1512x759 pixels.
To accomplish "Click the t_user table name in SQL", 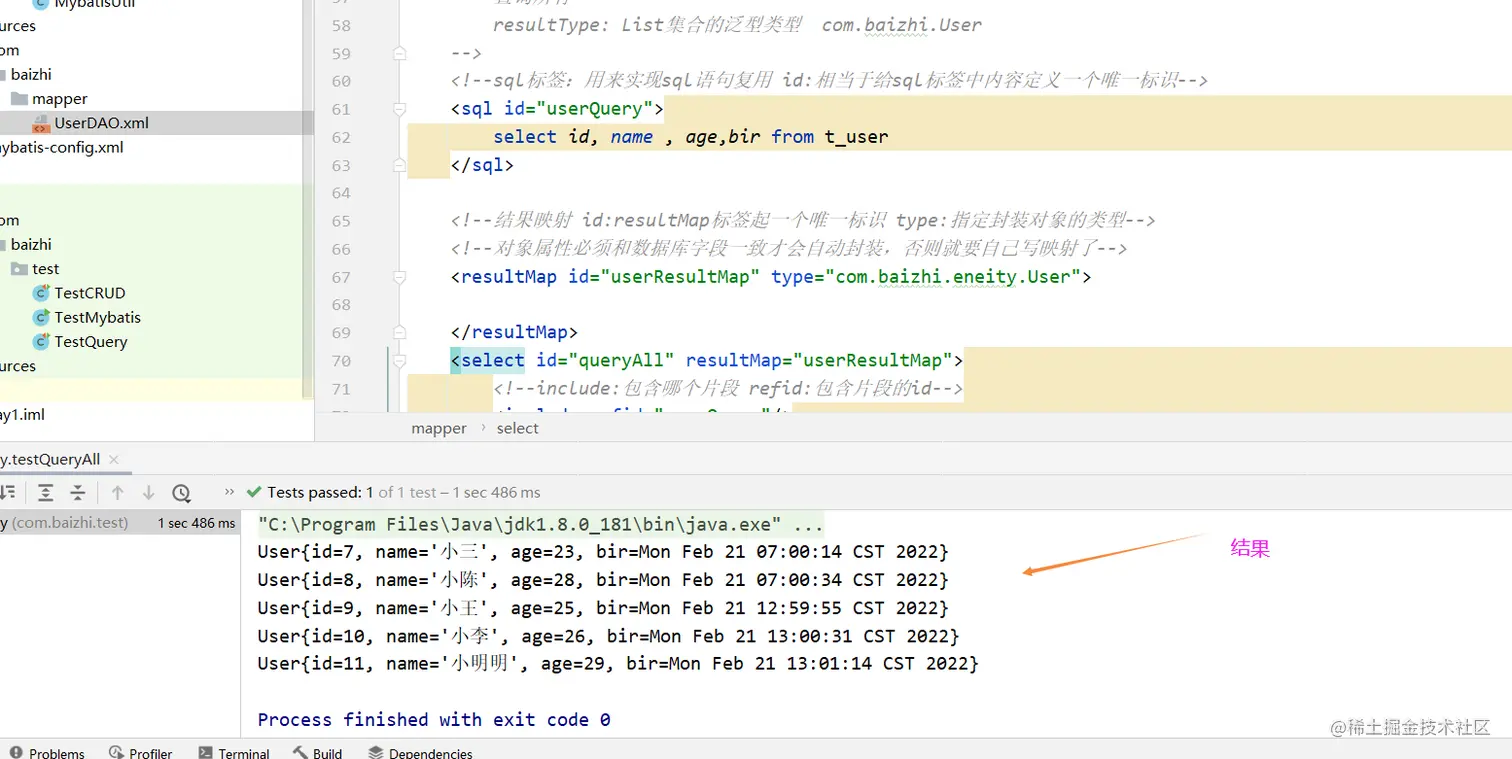I will coord(856,136).
